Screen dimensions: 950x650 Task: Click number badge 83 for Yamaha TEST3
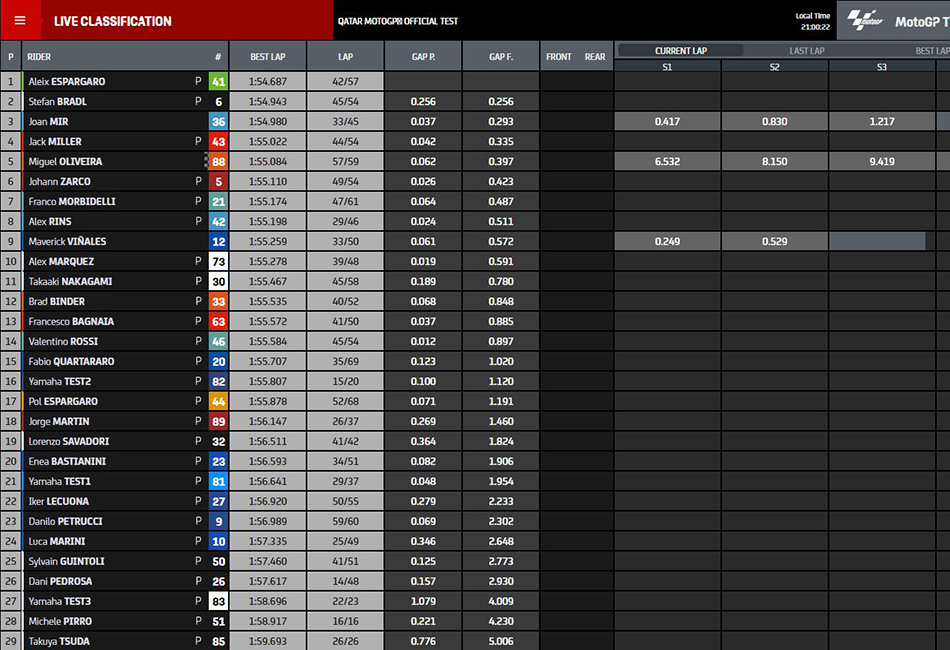click(x=218, y=601)
